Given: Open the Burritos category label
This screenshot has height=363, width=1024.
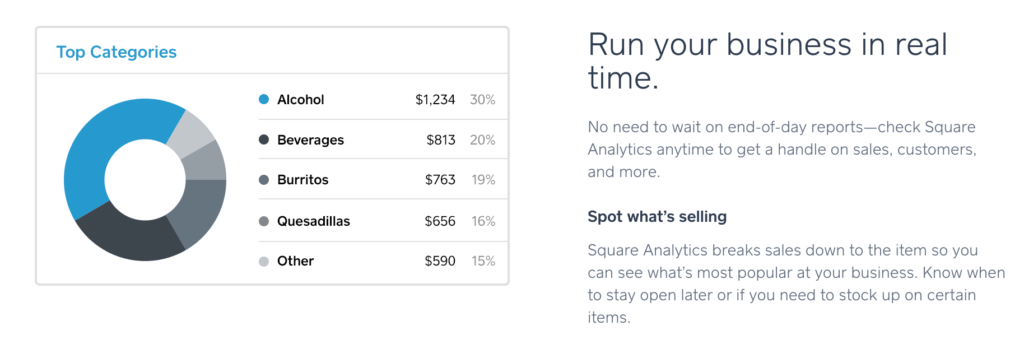Looking at the screenshot, I should click(x=303, y=180).
